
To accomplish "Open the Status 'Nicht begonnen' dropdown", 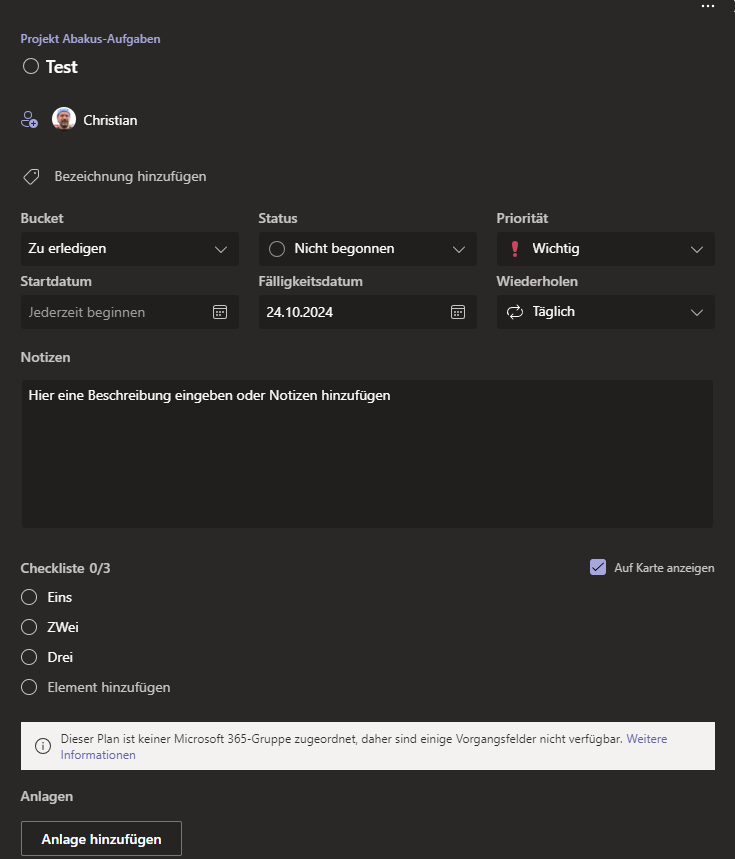I will tap(368, 249).
